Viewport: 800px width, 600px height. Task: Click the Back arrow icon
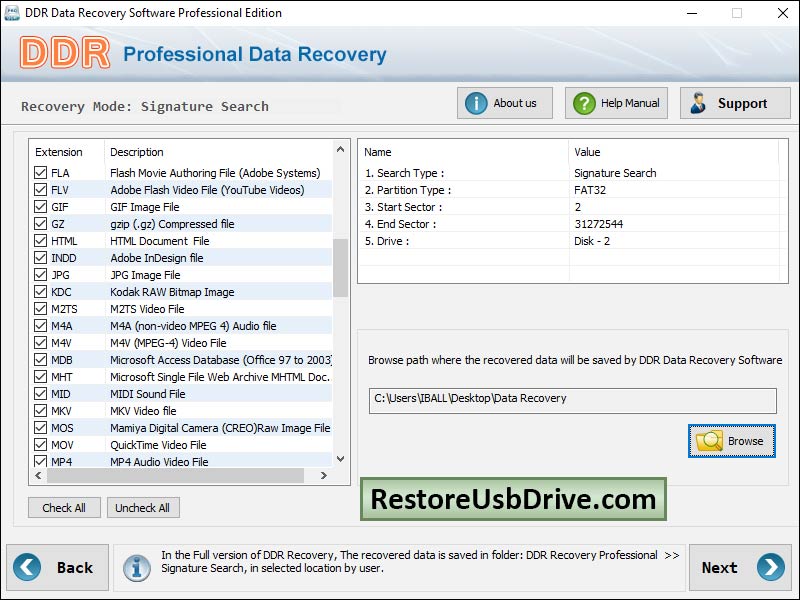pos(27,567)
